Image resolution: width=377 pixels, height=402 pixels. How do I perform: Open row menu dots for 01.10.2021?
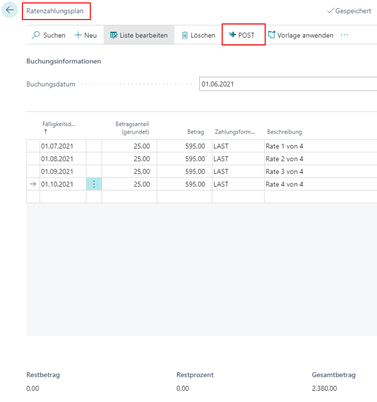pyautogui.click(x=94, y=184)
